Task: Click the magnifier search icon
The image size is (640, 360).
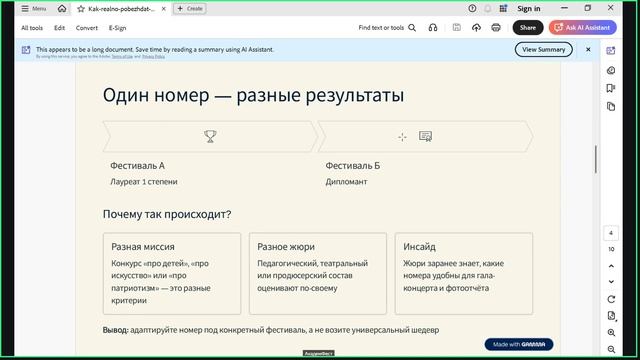Action: coord(412,28)
